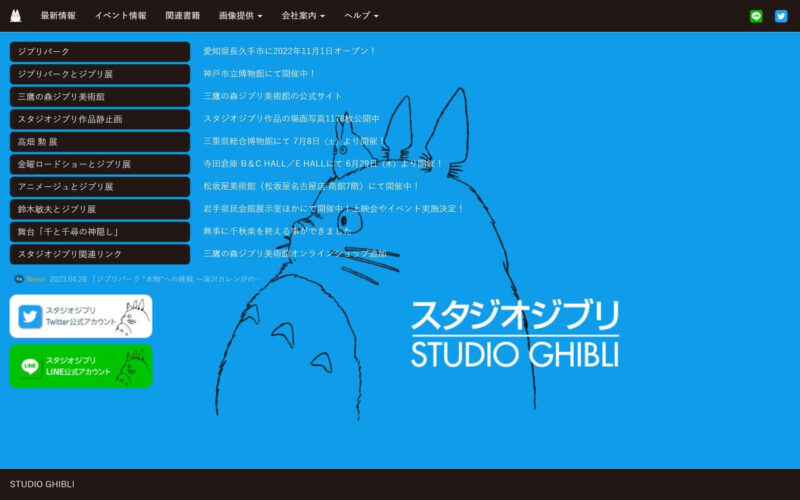Open the New! 2023.04.28 news item
The width and height of the screenshot is (800, 500).
coord(138,279)
